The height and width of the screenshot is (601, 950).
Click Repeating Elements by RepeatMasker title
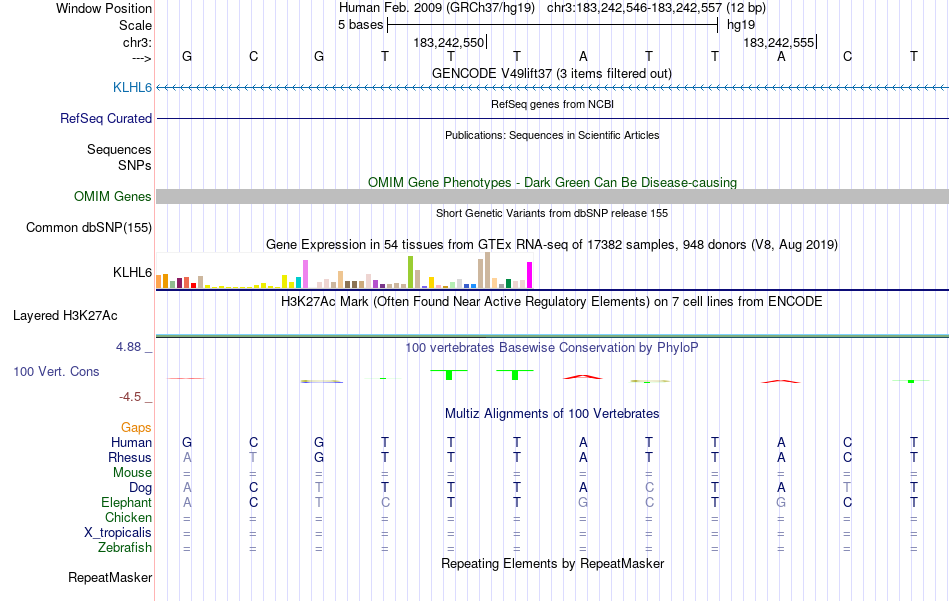pos(552,563)
